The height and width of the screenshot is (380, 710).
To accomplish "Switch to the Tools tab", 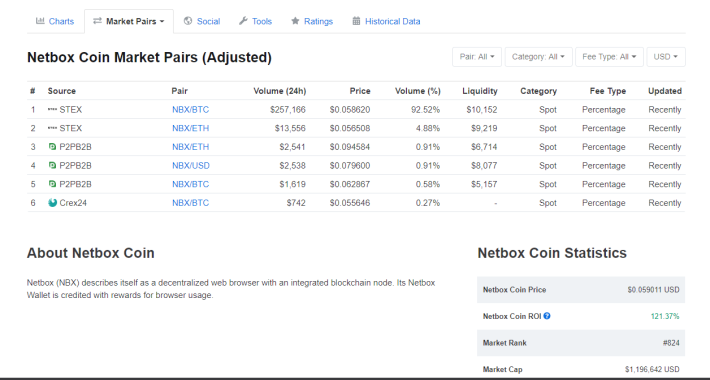I will pos(255,21).
